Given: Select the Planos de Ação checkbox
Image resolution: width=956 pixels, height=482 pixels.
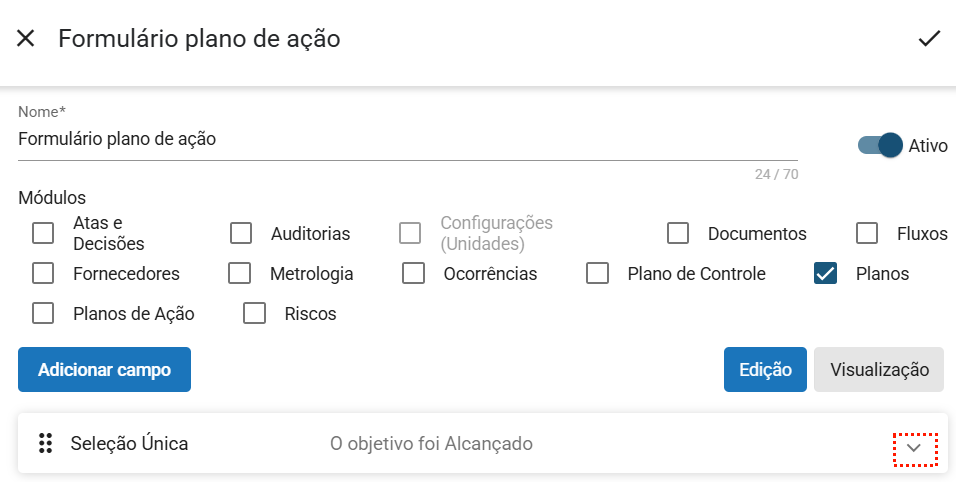Looking at the screenshot, I should (x=43, y=313).
